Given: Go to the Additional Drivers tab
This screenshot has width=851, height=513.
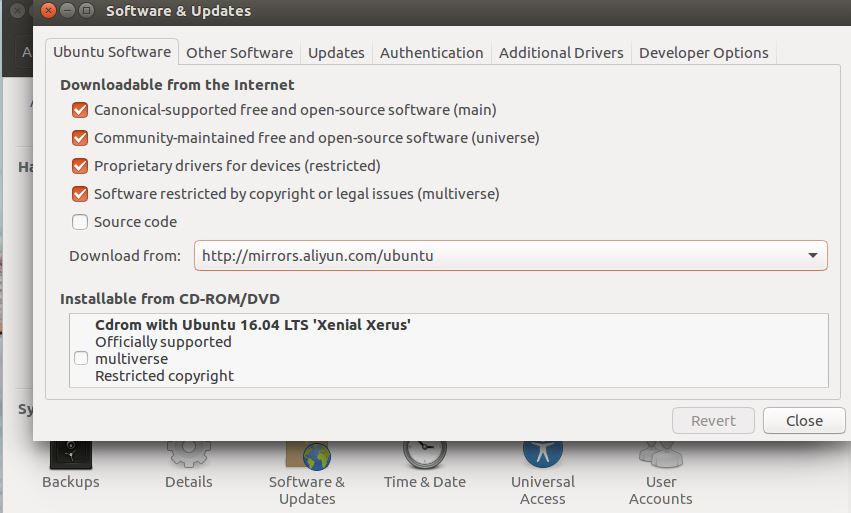Looking at the screenshot, I should pyautogui.click(x=561, y=53).
